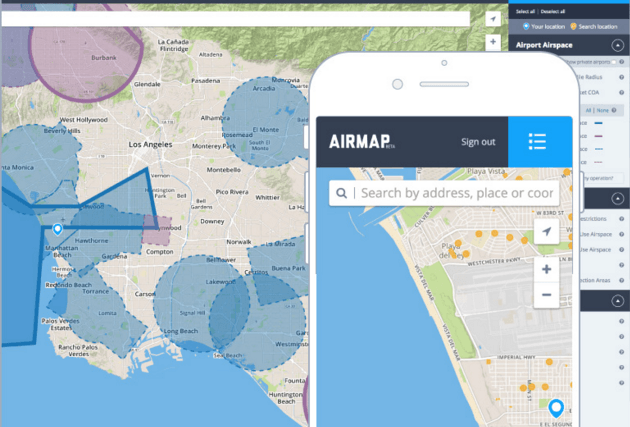Click the magnifier icon in phone search bar
The image size is (630, 427).
[x=342, y=193]
